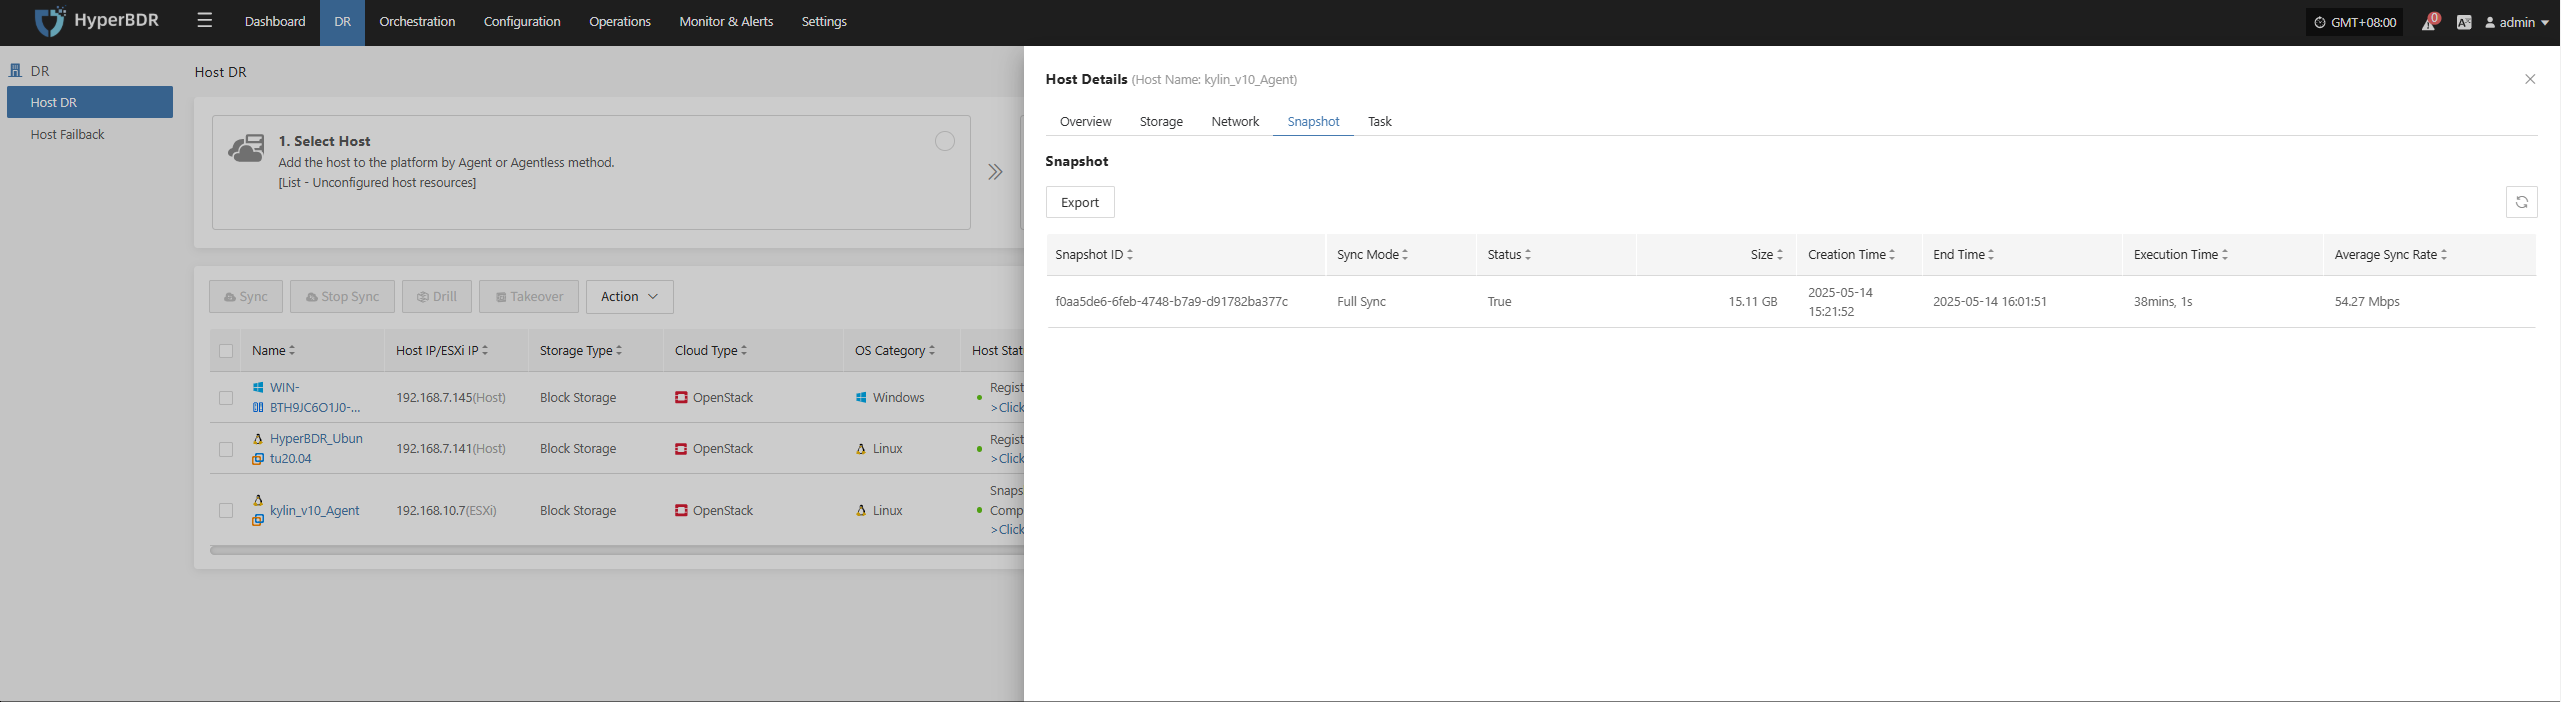Click the Windows icon beside WIN- host name
Image resolution: width=2561 pixels, height=702 pixels.
(x=258, y=387)
